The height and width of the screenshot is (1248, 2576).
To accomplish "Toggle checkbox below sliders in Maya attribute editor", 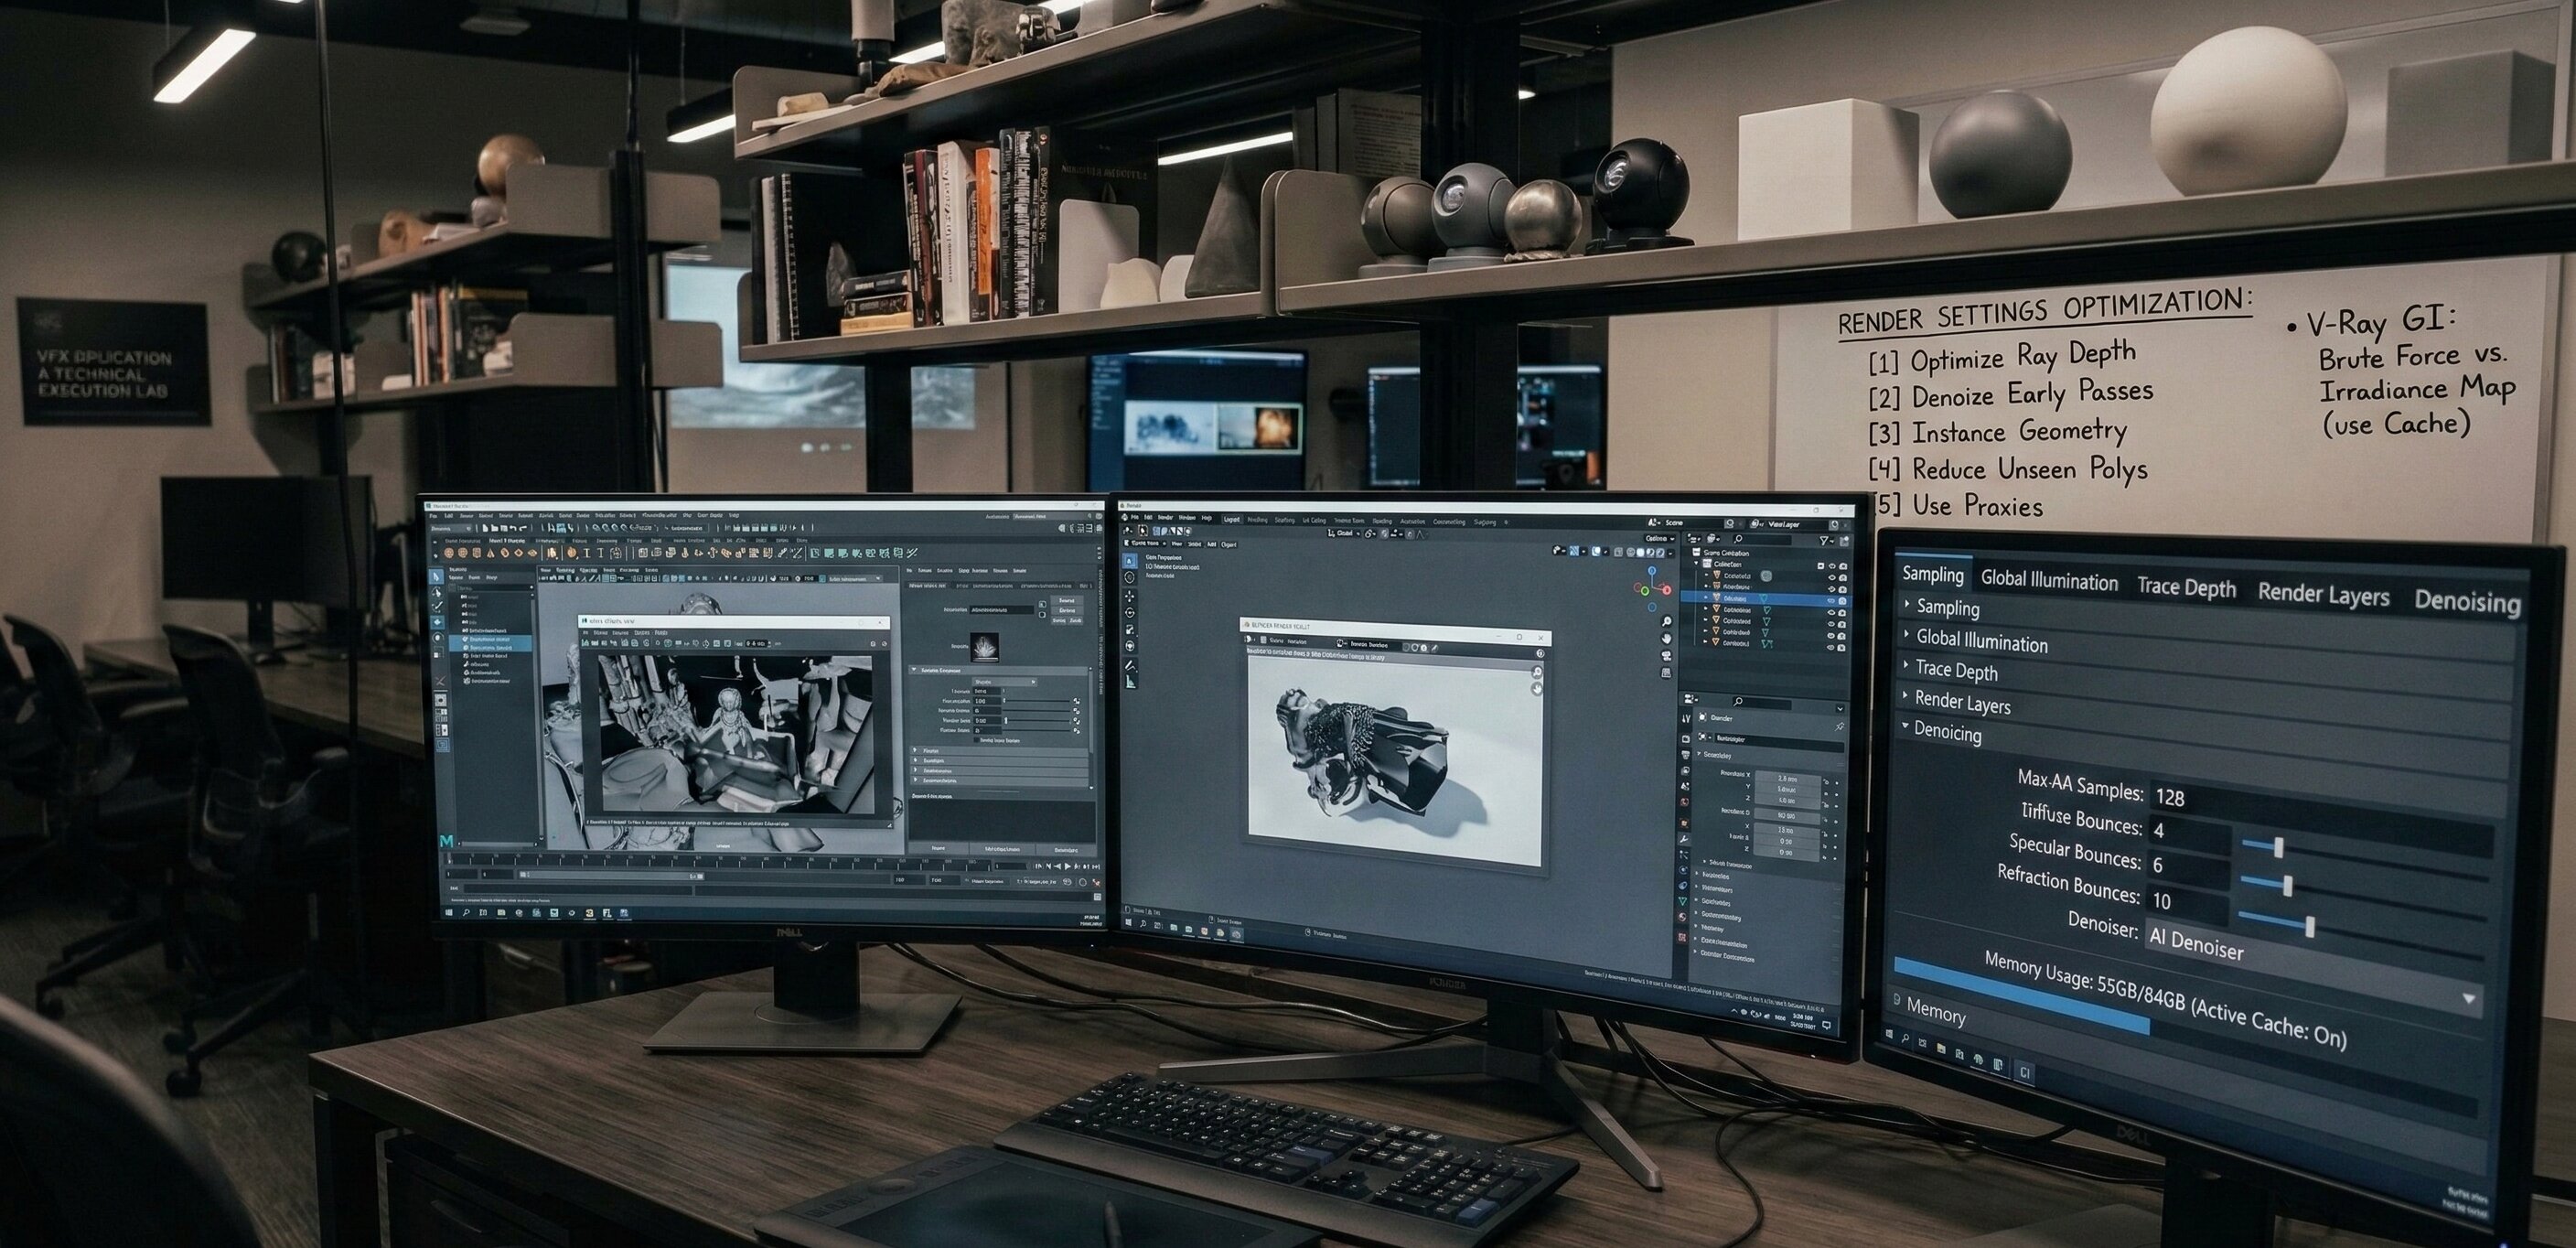I will click(x=977, y=740).
